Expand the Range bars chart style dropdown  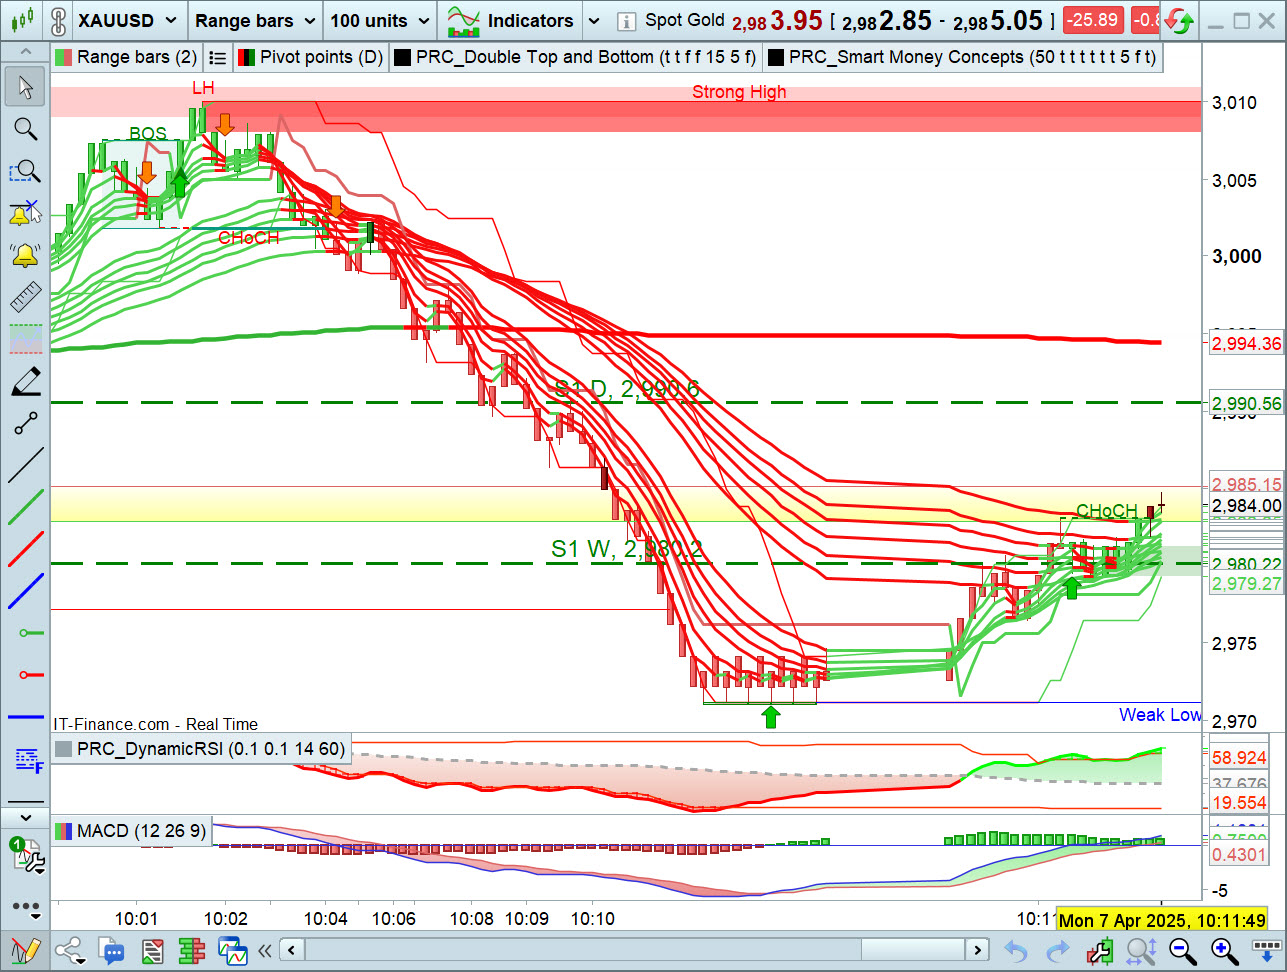254,20
